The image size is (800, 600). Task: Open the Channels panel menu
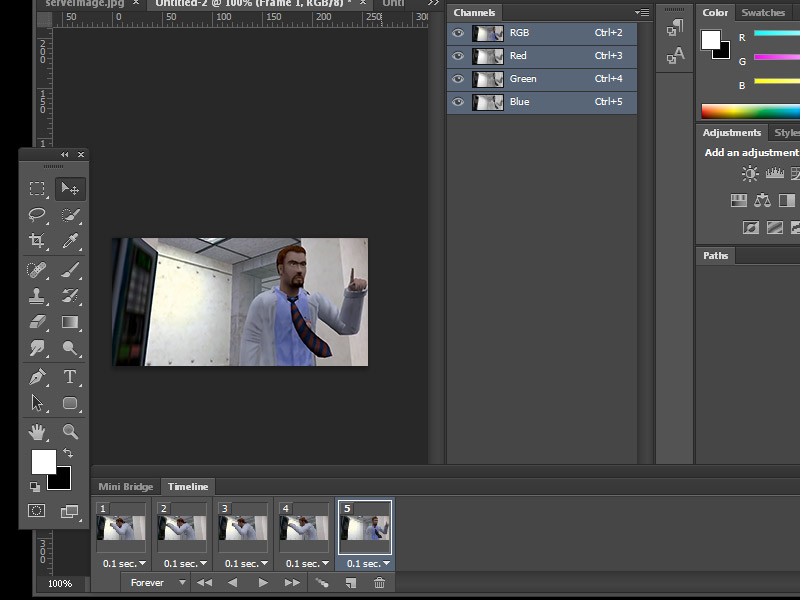tap(642, 12)
